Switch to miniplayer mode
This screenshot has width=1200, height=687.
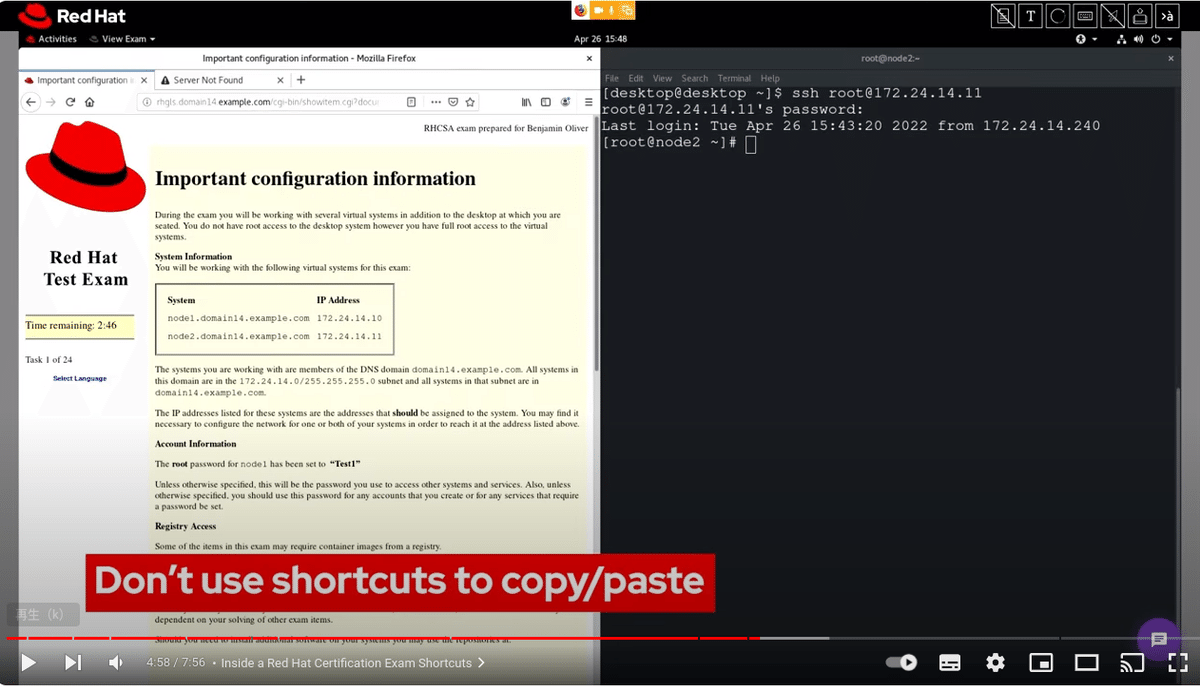[x=1041, y=662]
